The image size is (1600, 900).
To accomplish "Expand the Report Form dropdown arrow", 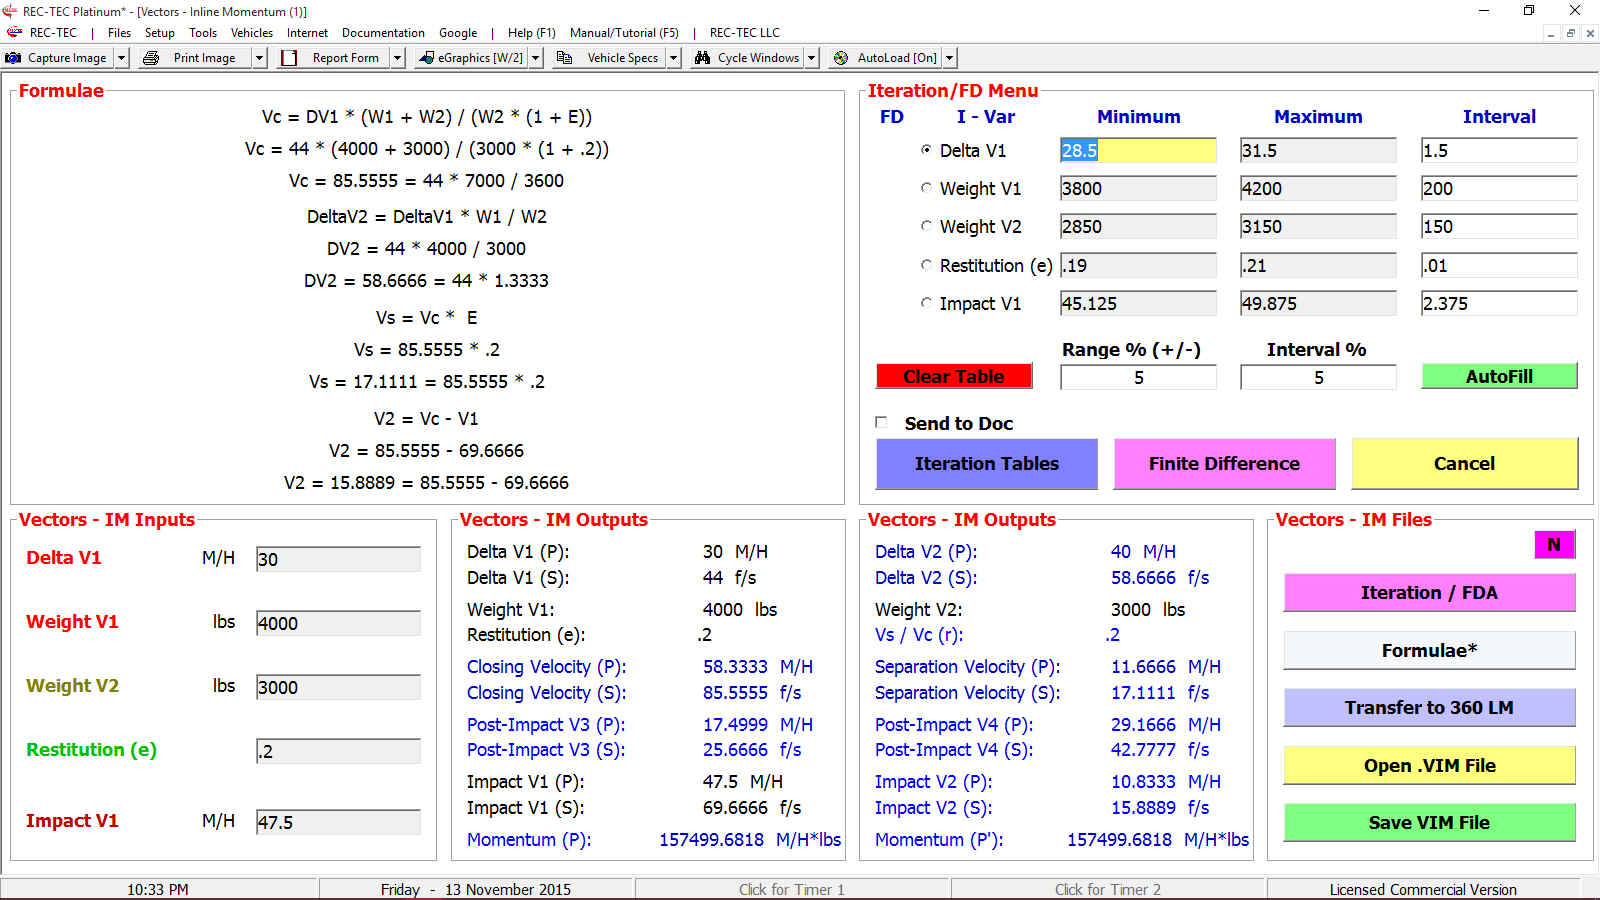I will pyautogui.click(x=397, y=58).
